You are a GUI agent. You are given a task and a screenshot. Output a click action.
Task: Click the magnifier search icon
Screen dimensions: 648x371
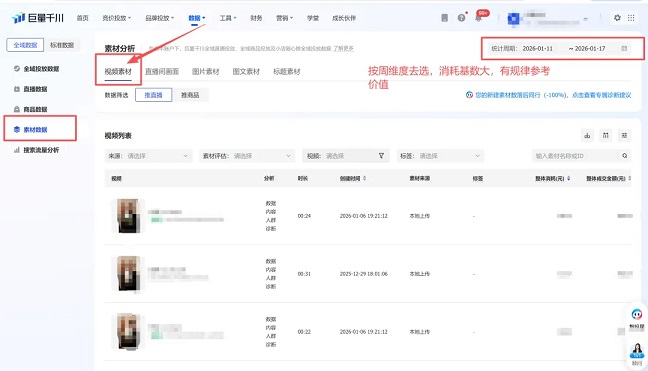pos(624,156)
